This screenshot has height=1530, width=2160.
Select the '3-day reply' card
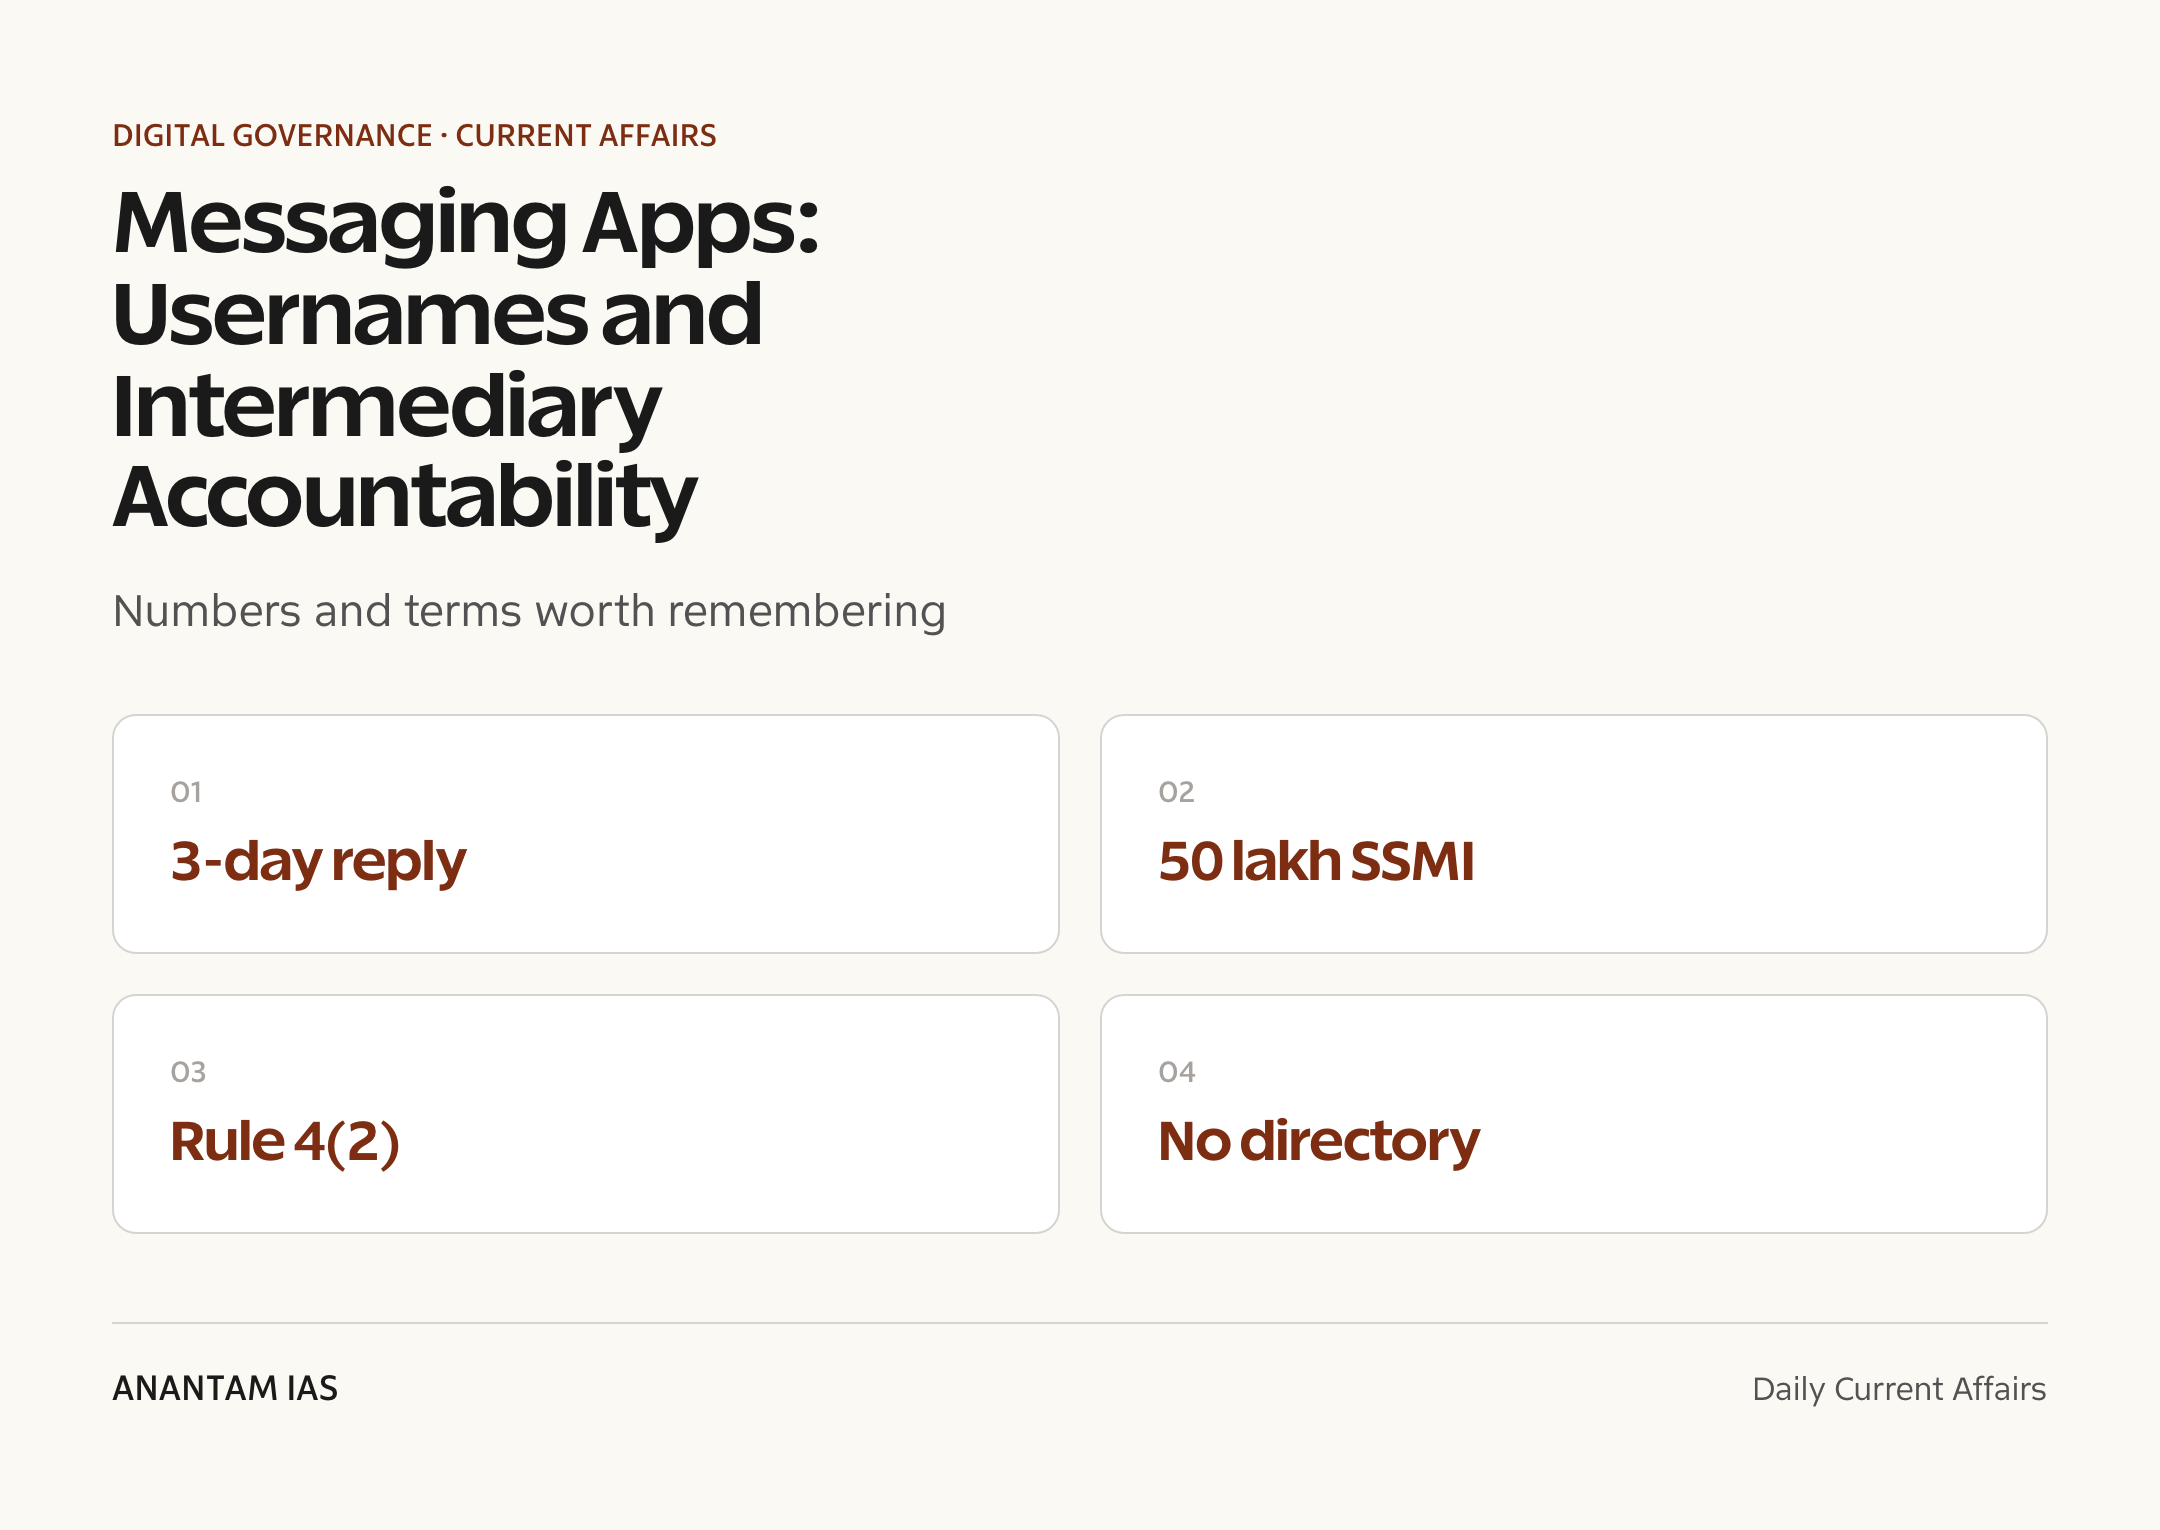click(586, 834)
